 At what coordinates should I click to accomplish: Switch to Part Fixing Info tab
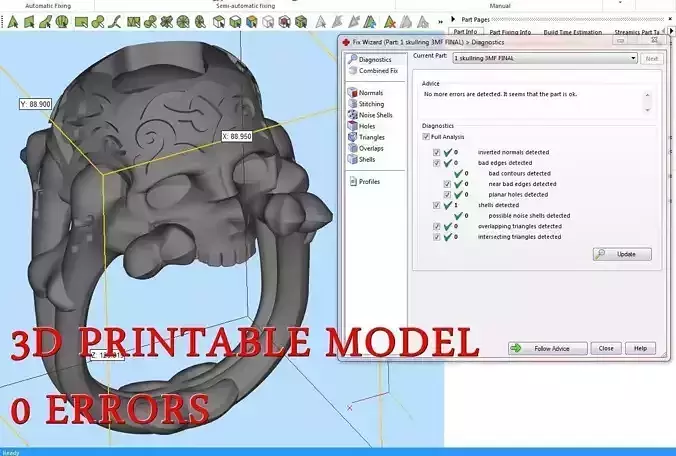click(510, 32)
